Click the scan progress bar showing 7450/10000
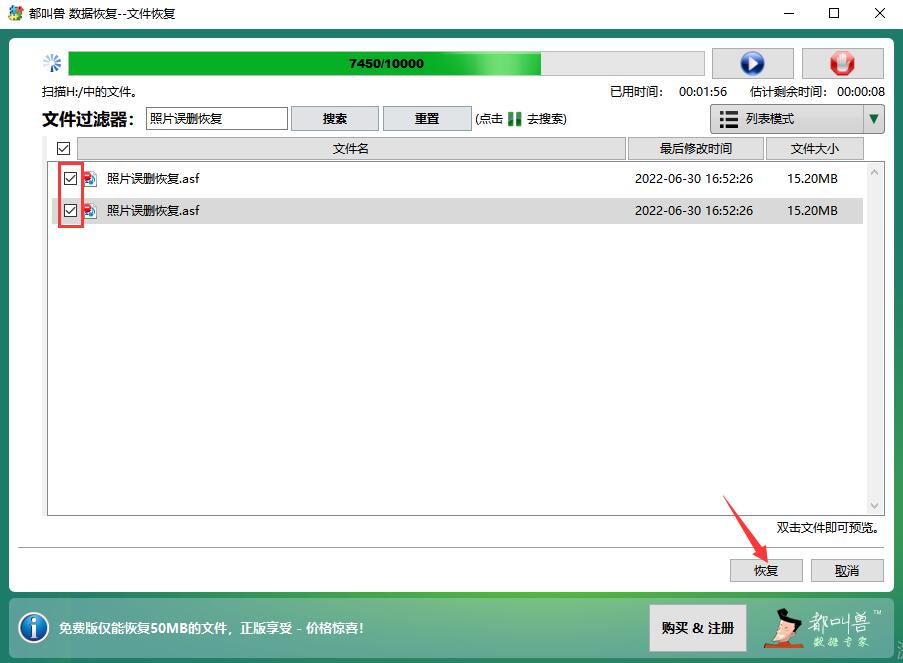 (386, 63)
